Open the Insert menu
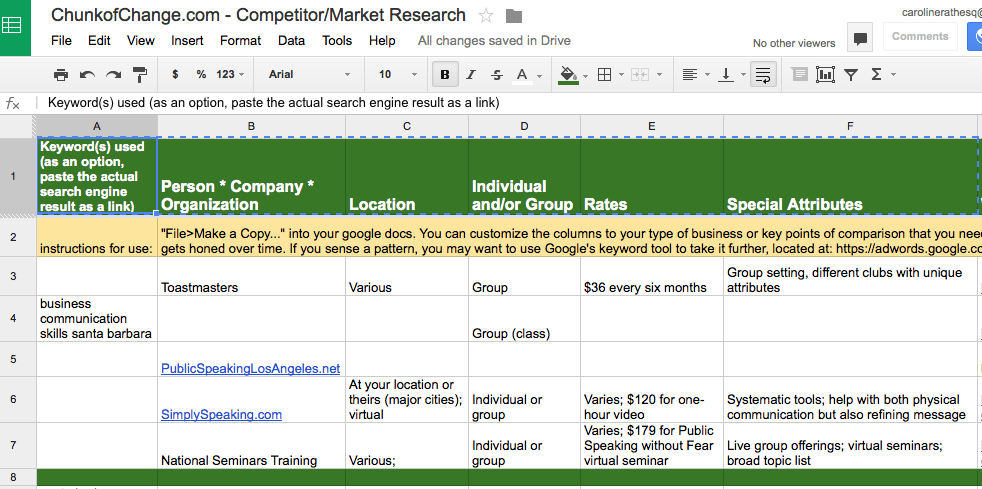This screenshot has width=982, height=489. (x=187, y=41)
